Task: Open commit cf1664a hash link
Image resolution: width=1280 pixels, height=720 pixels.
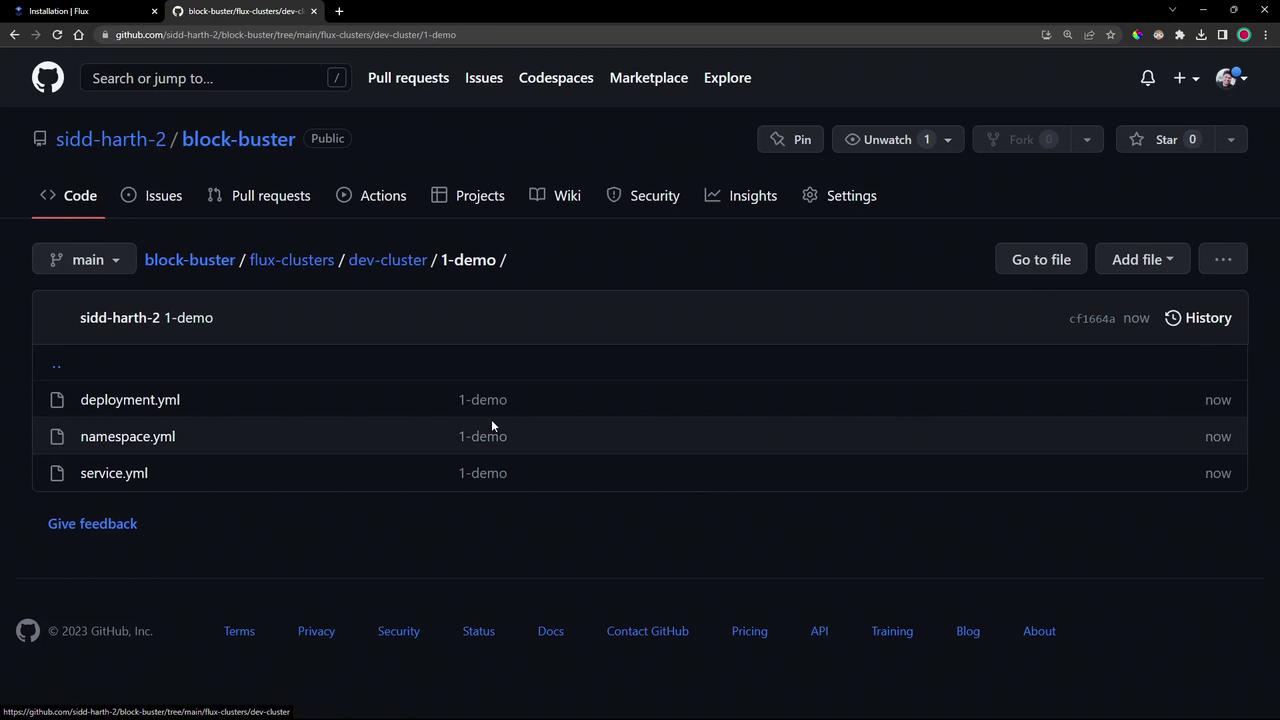Action: pos(1092,319)
